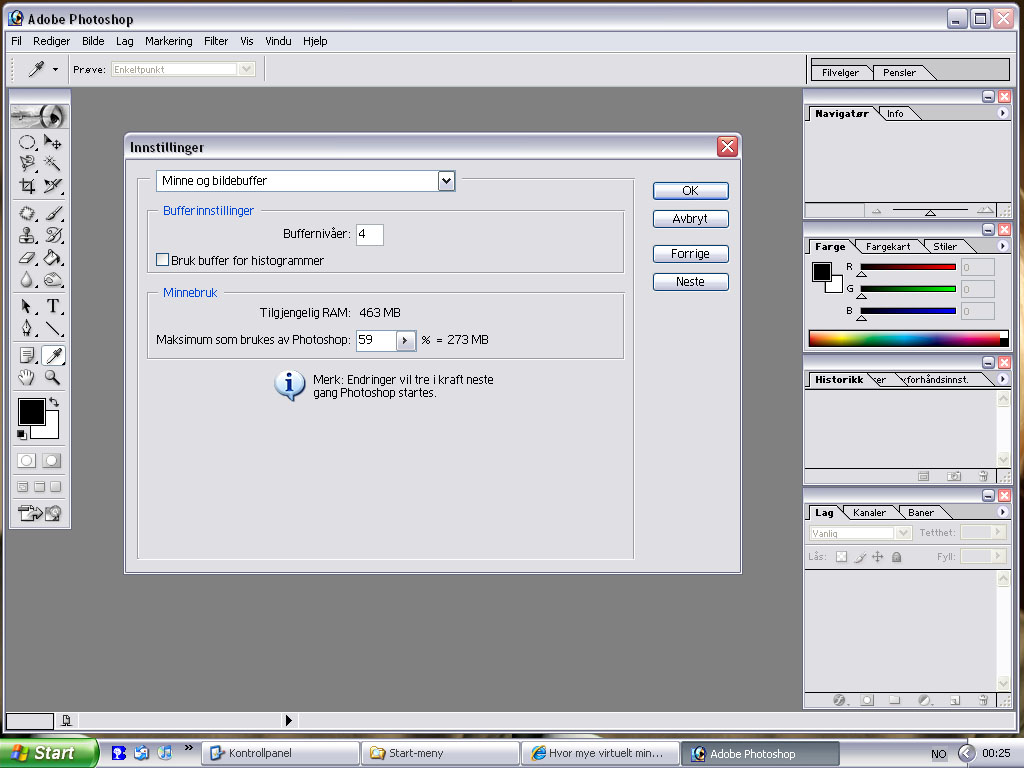Screen dimensions: 1024x768
Task: Open Farge panel menu arrow
Action: pyautogui.click(x=1002, y=246)
